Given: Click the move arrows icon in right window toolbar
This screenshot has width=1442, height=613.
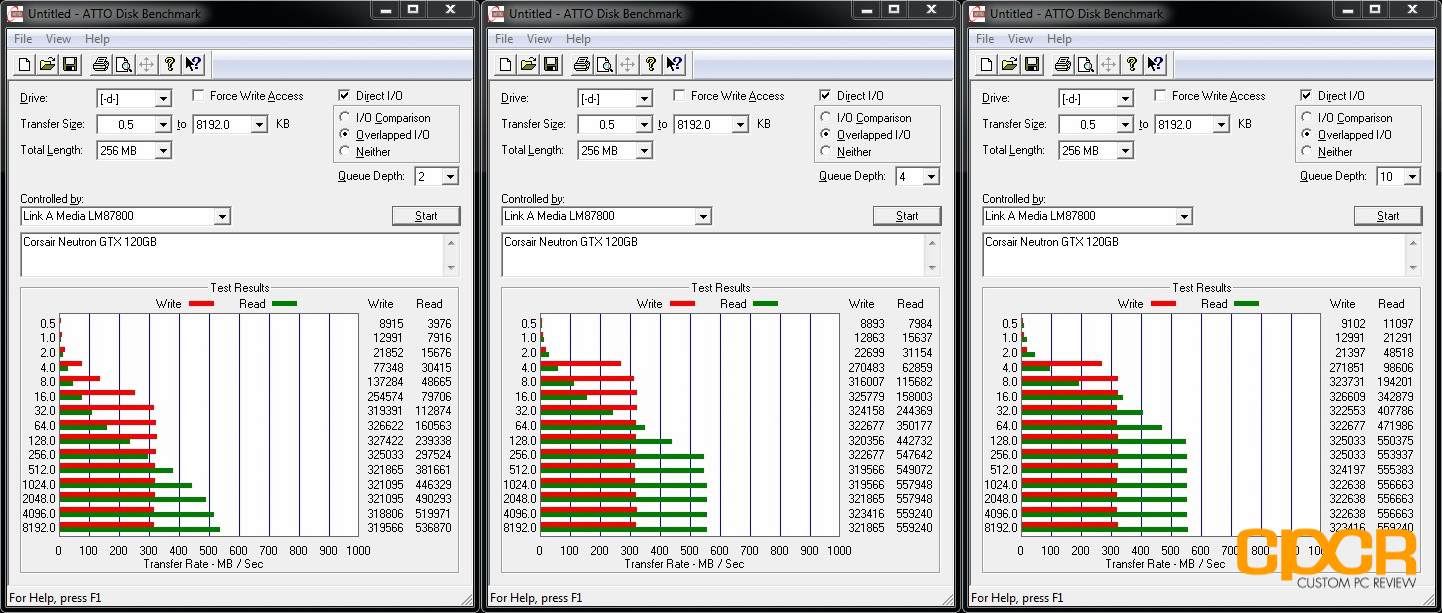Looking at the screenshot, I should (x=1108, y=65).
